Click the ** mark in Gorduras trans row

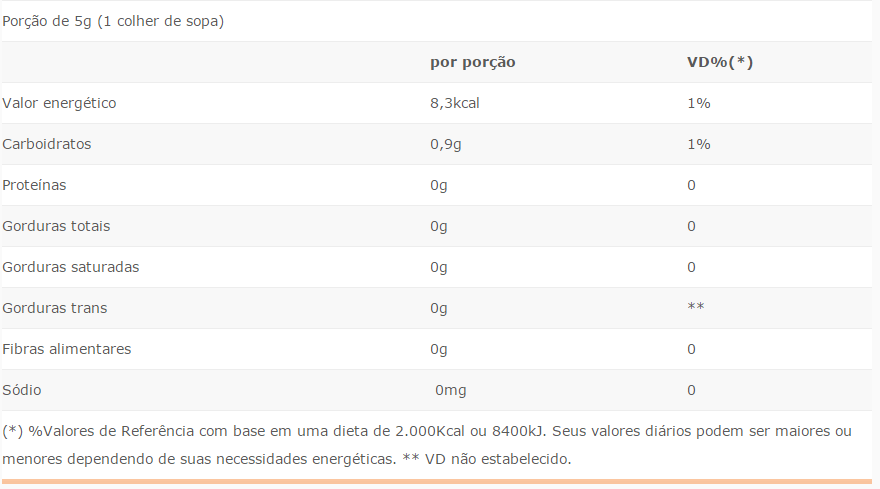click(x=695, y=307)
